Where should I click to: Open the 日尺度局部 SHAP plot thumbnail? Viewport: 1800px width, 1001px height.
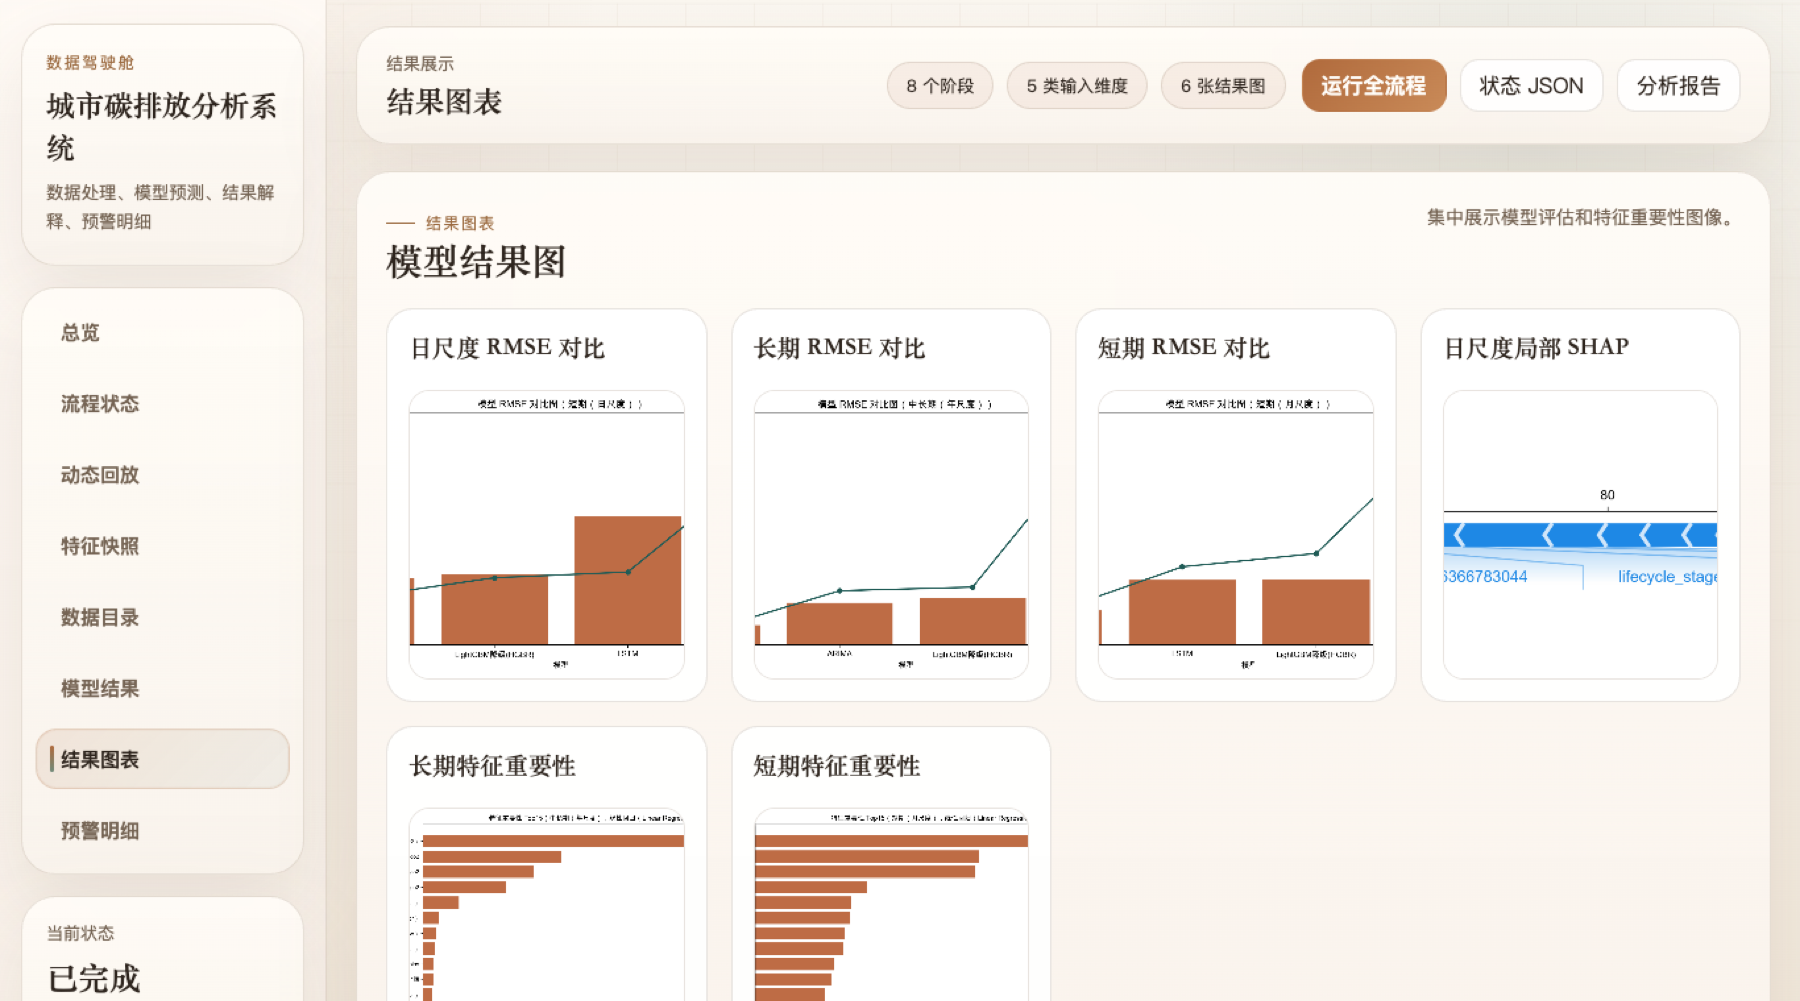tap(1580, 535)
